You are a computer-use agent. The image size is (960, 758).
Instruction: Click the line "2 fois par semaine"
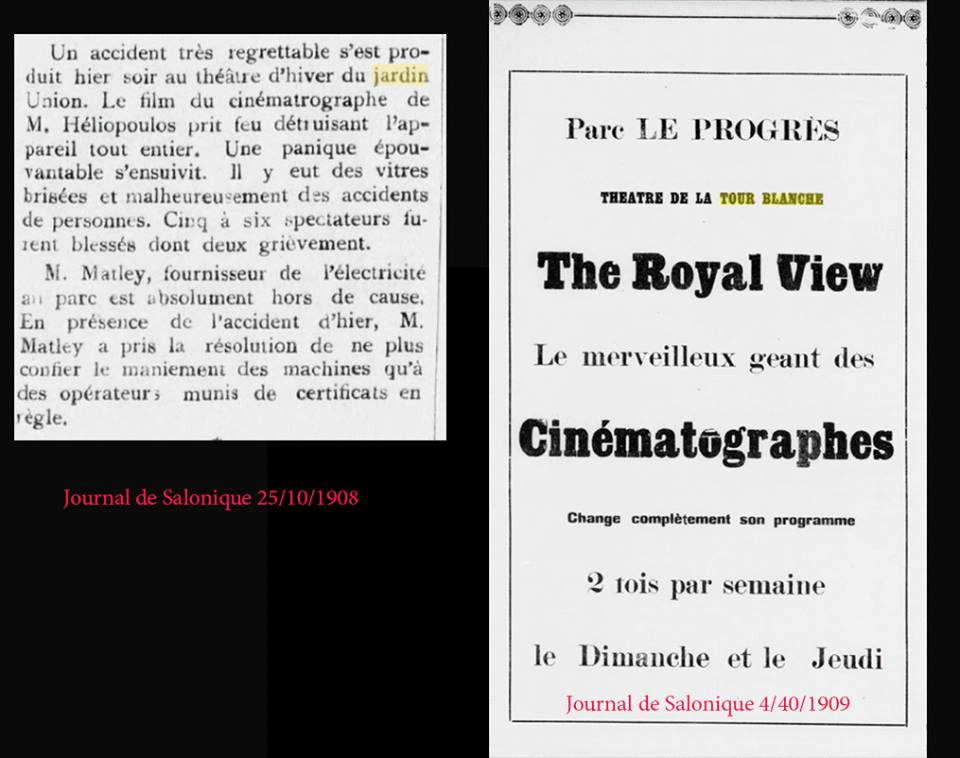pyautogui.click(x=706, y=585)
